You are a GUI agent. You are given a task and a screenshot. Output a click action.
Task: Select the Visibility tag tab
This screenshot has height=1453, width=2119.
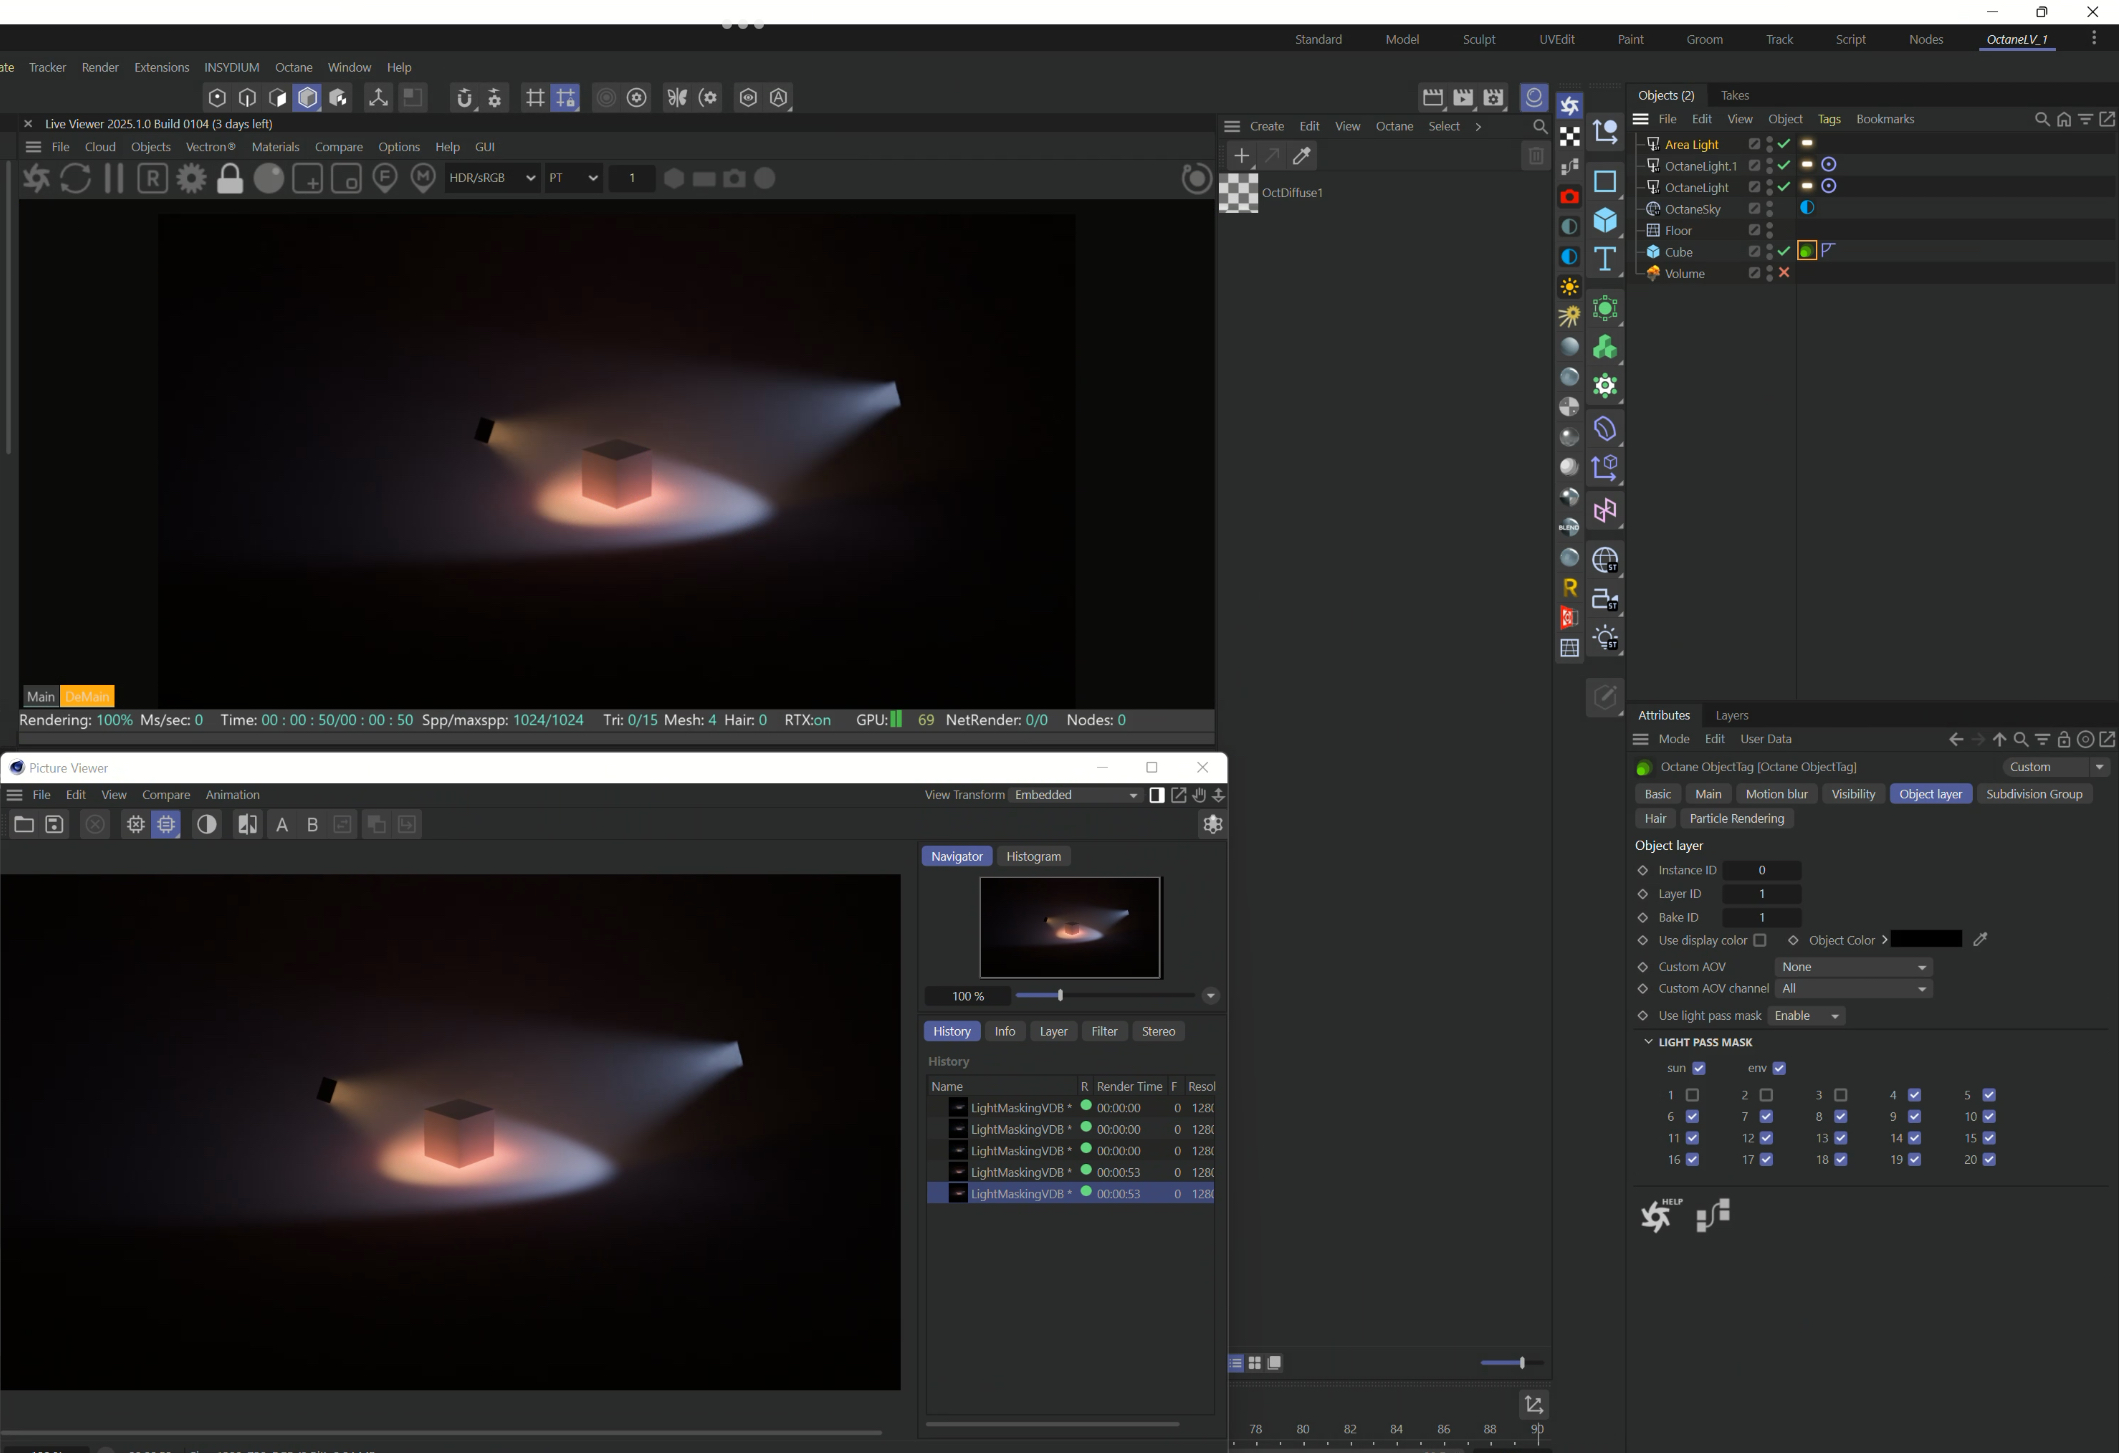pyautogui.click(x=1852, y=794)
